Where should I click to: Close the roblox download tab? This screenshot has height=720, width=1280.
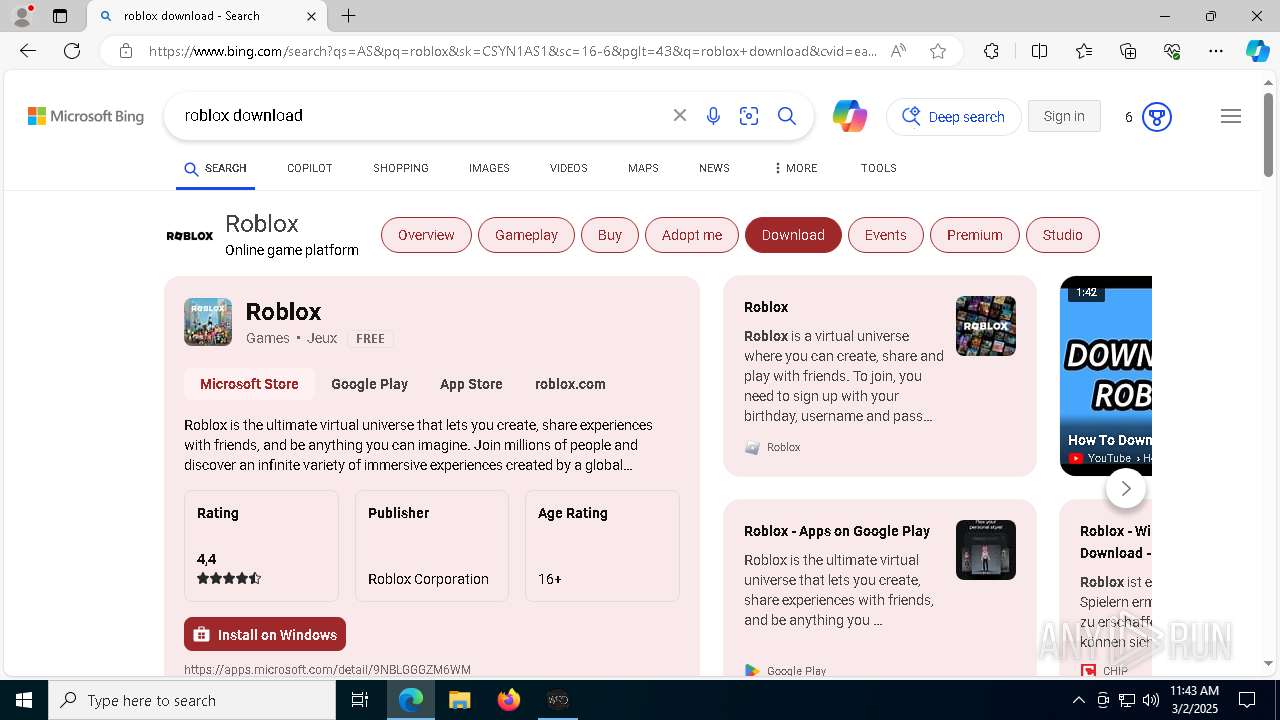[311, 16]
